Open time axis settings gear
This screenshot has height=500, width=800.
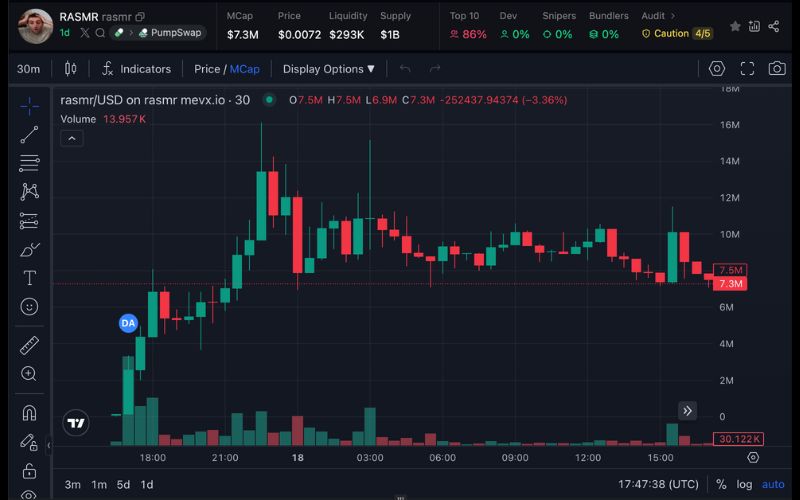[753, 457]
